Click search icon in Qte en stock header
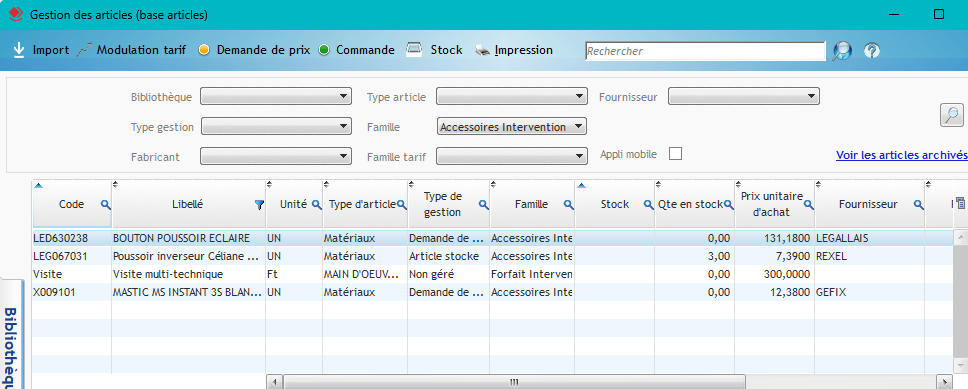The width and height of the screenshot is (968, 389). (x=728, y=204)
